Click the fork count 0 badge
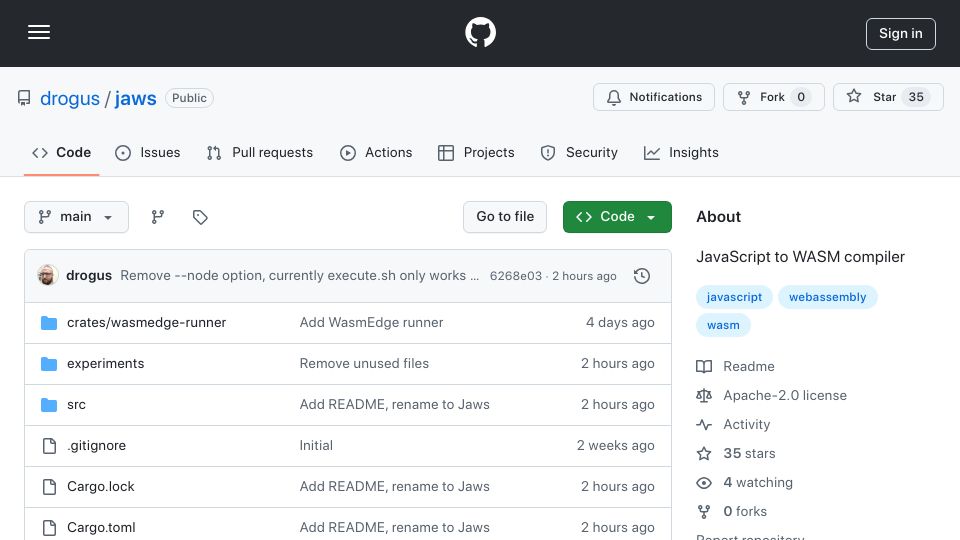This screenshot has width=960, height=540. [x=801, y=97]
